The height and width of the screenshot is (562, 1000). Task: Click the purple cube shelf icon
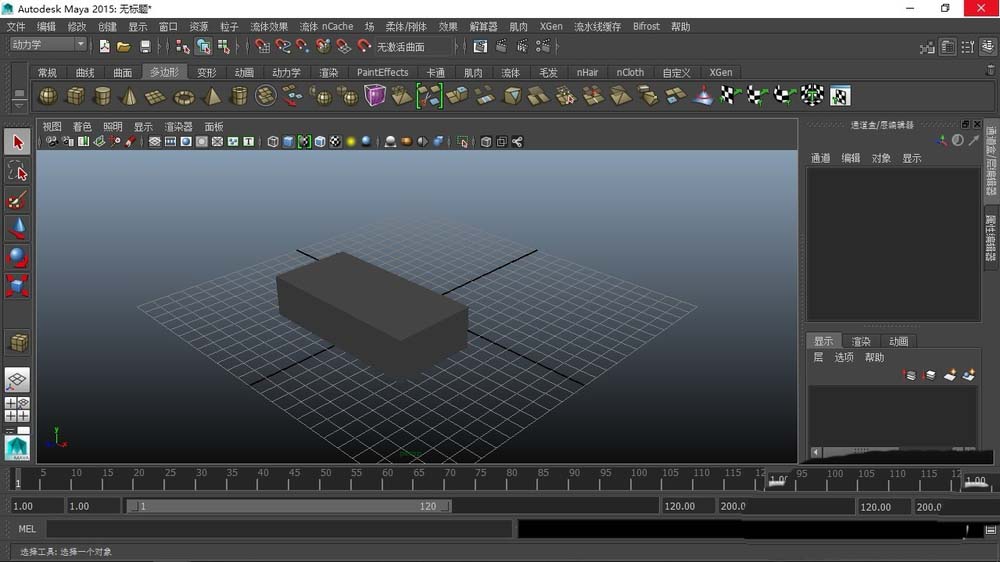pos(375,96)
